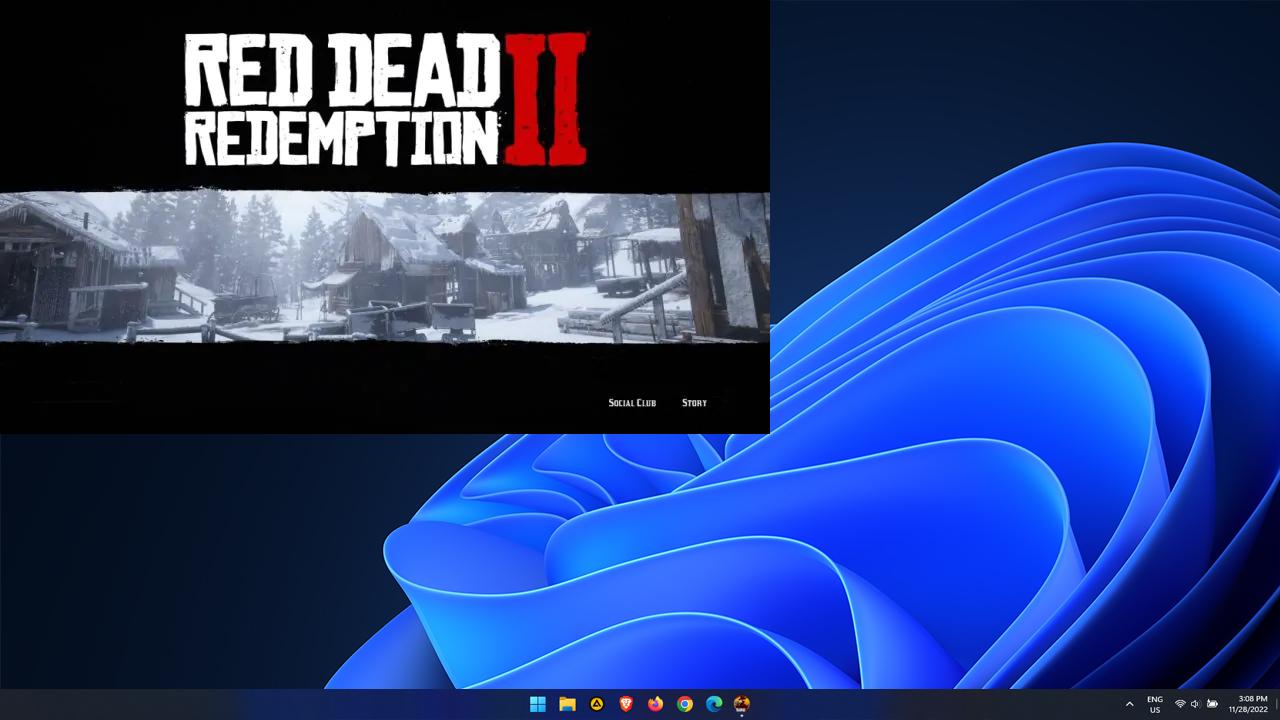This screenshot has height=720, width=1280.
Task: Open the clock showing 3:08 PM
Action: (x=1249, y=704)
